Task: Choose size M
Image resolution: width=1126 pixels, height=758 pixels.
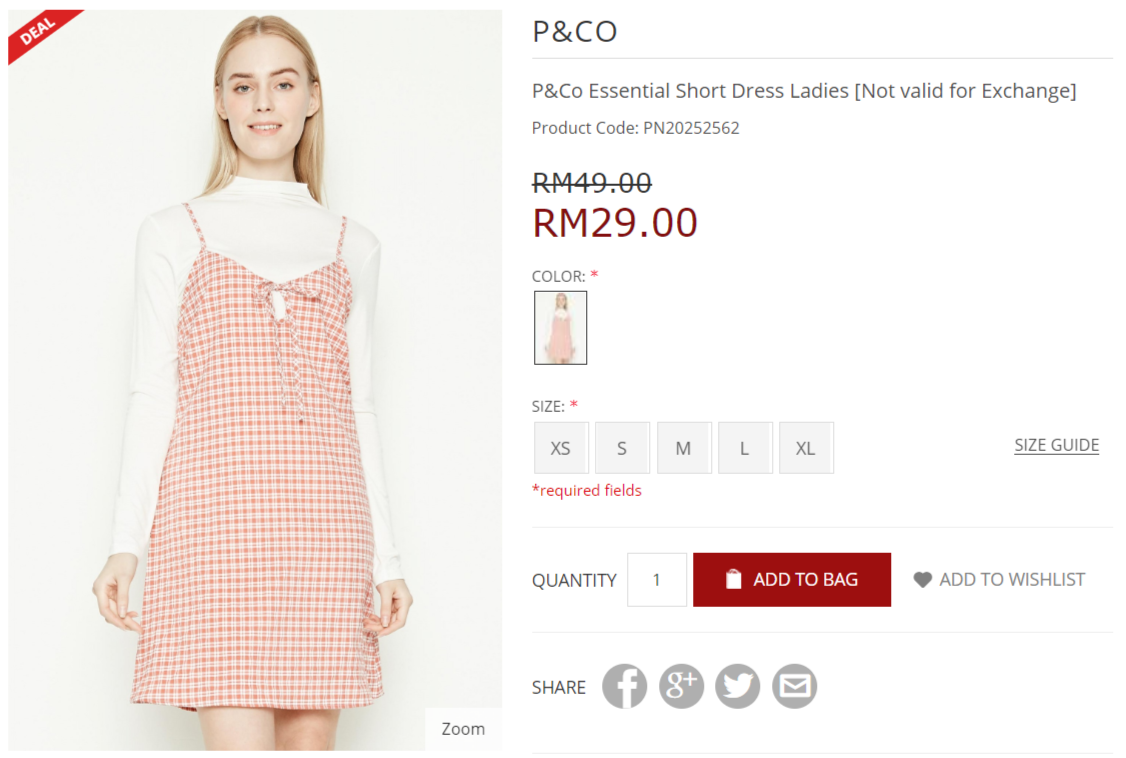Action: click(683, 448)
